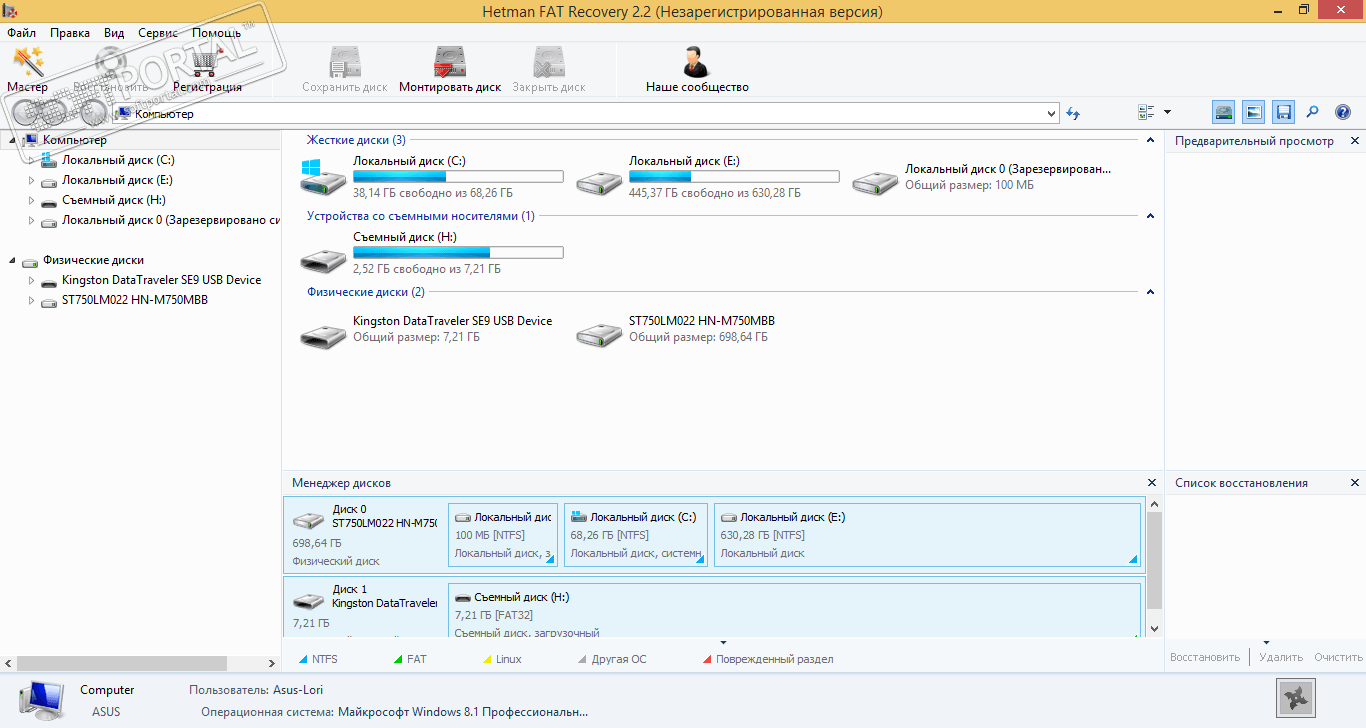
Task: Expand Локальный диск (E:) in the tree
Action: click(31, 180)
